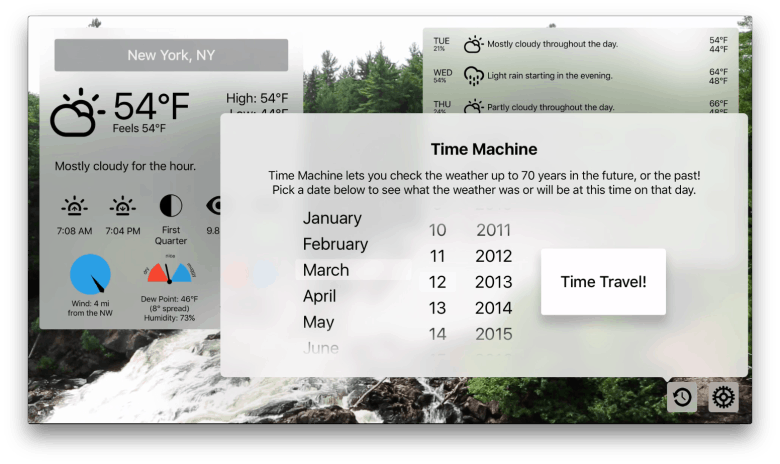Select January in the month picker
The height and width of the screenshot is (464, 780).
tap(332, 218)
